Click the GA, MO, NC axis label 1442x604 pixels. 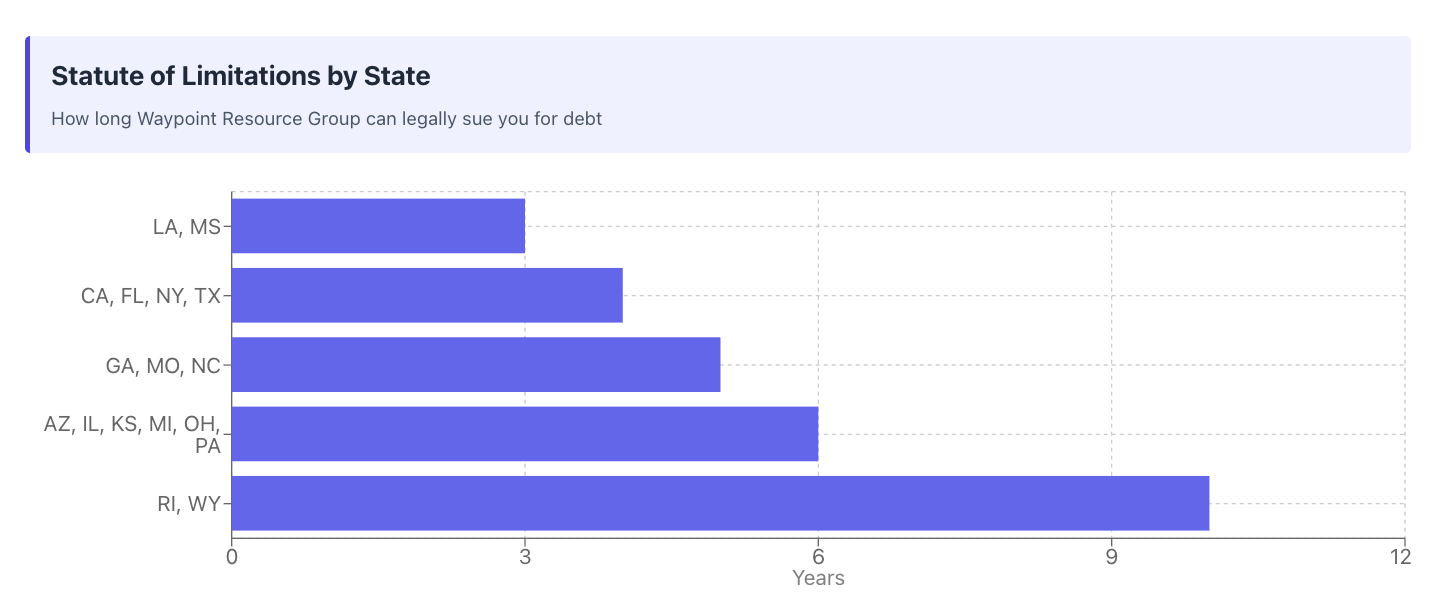163,366
